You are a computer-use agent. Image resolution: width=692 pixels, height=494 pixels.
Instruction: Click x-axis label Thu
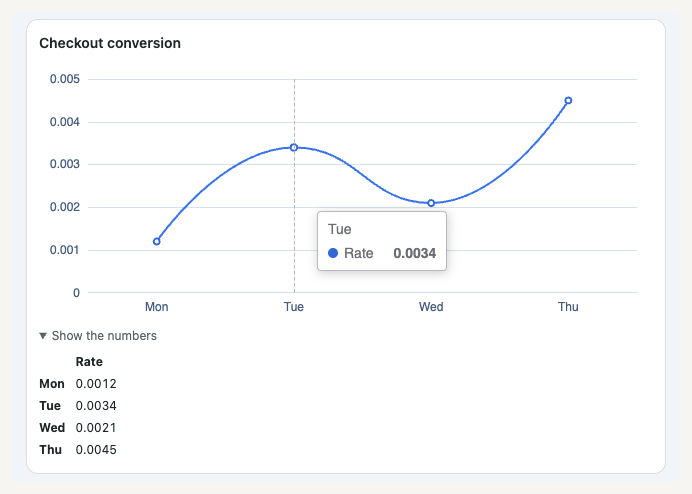click(568, 307)
